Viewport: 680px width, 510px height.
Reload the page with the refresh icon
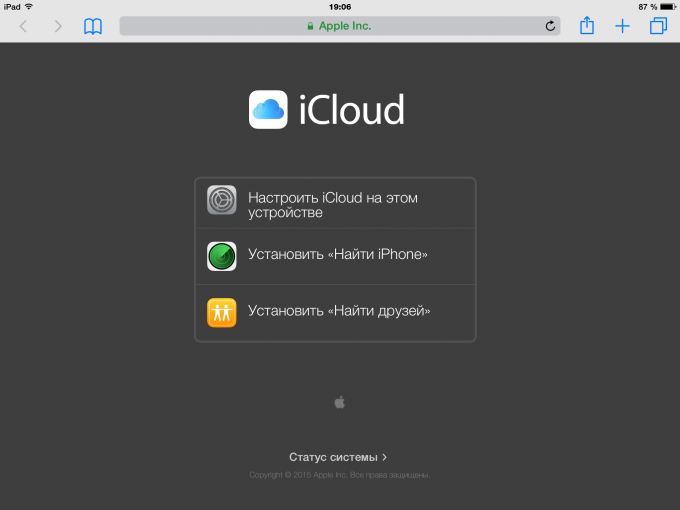click(x=550, y=26)
